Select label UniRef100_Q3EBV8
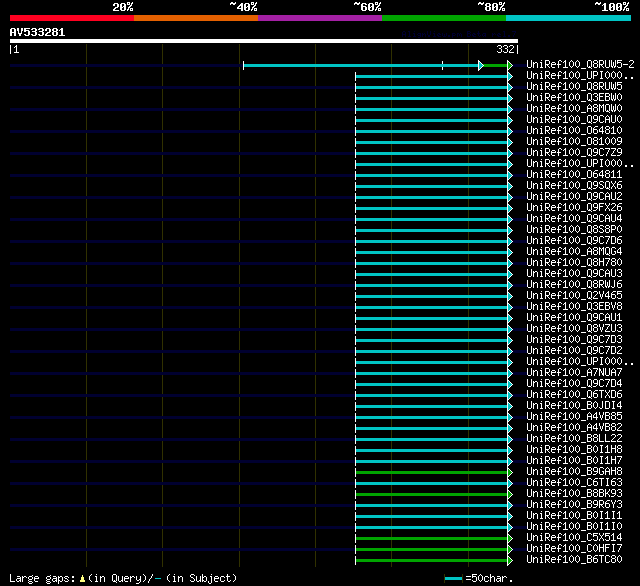Screen dimensions: 640x586 574,306
